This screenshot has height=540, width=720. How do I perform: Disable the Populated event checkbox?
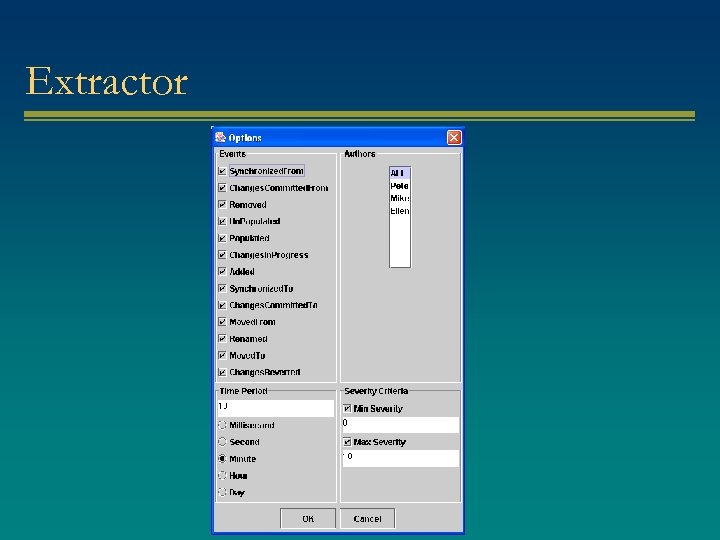click(x=222, y=238)
